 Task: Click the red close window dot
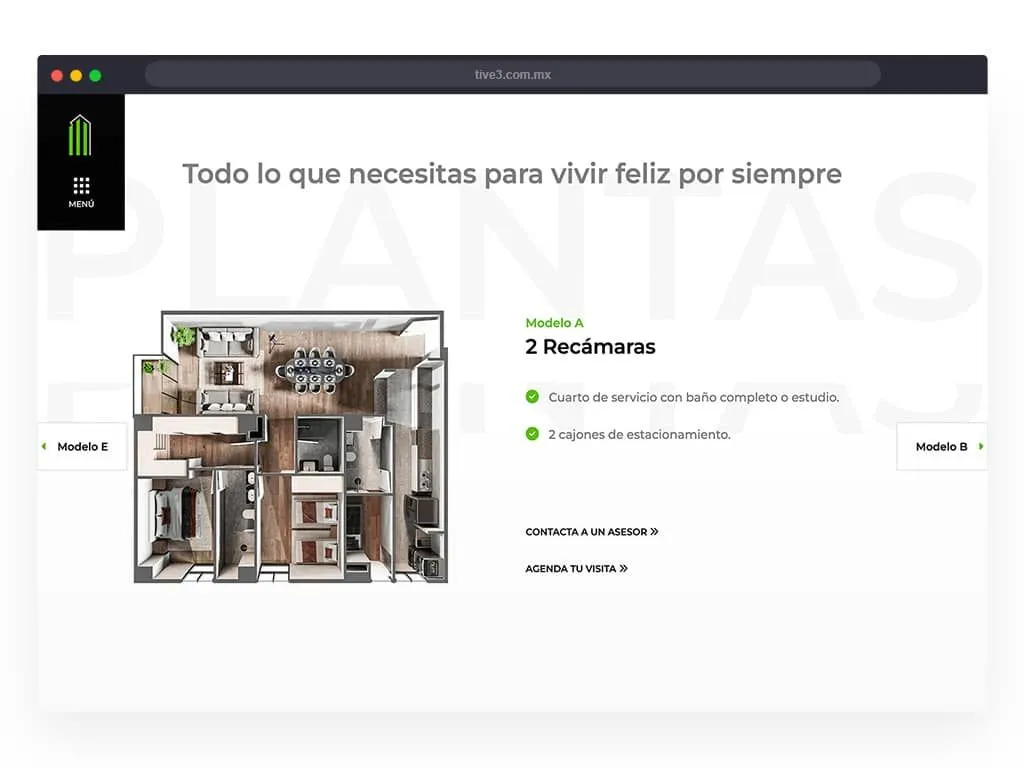(x=57, y=75)
